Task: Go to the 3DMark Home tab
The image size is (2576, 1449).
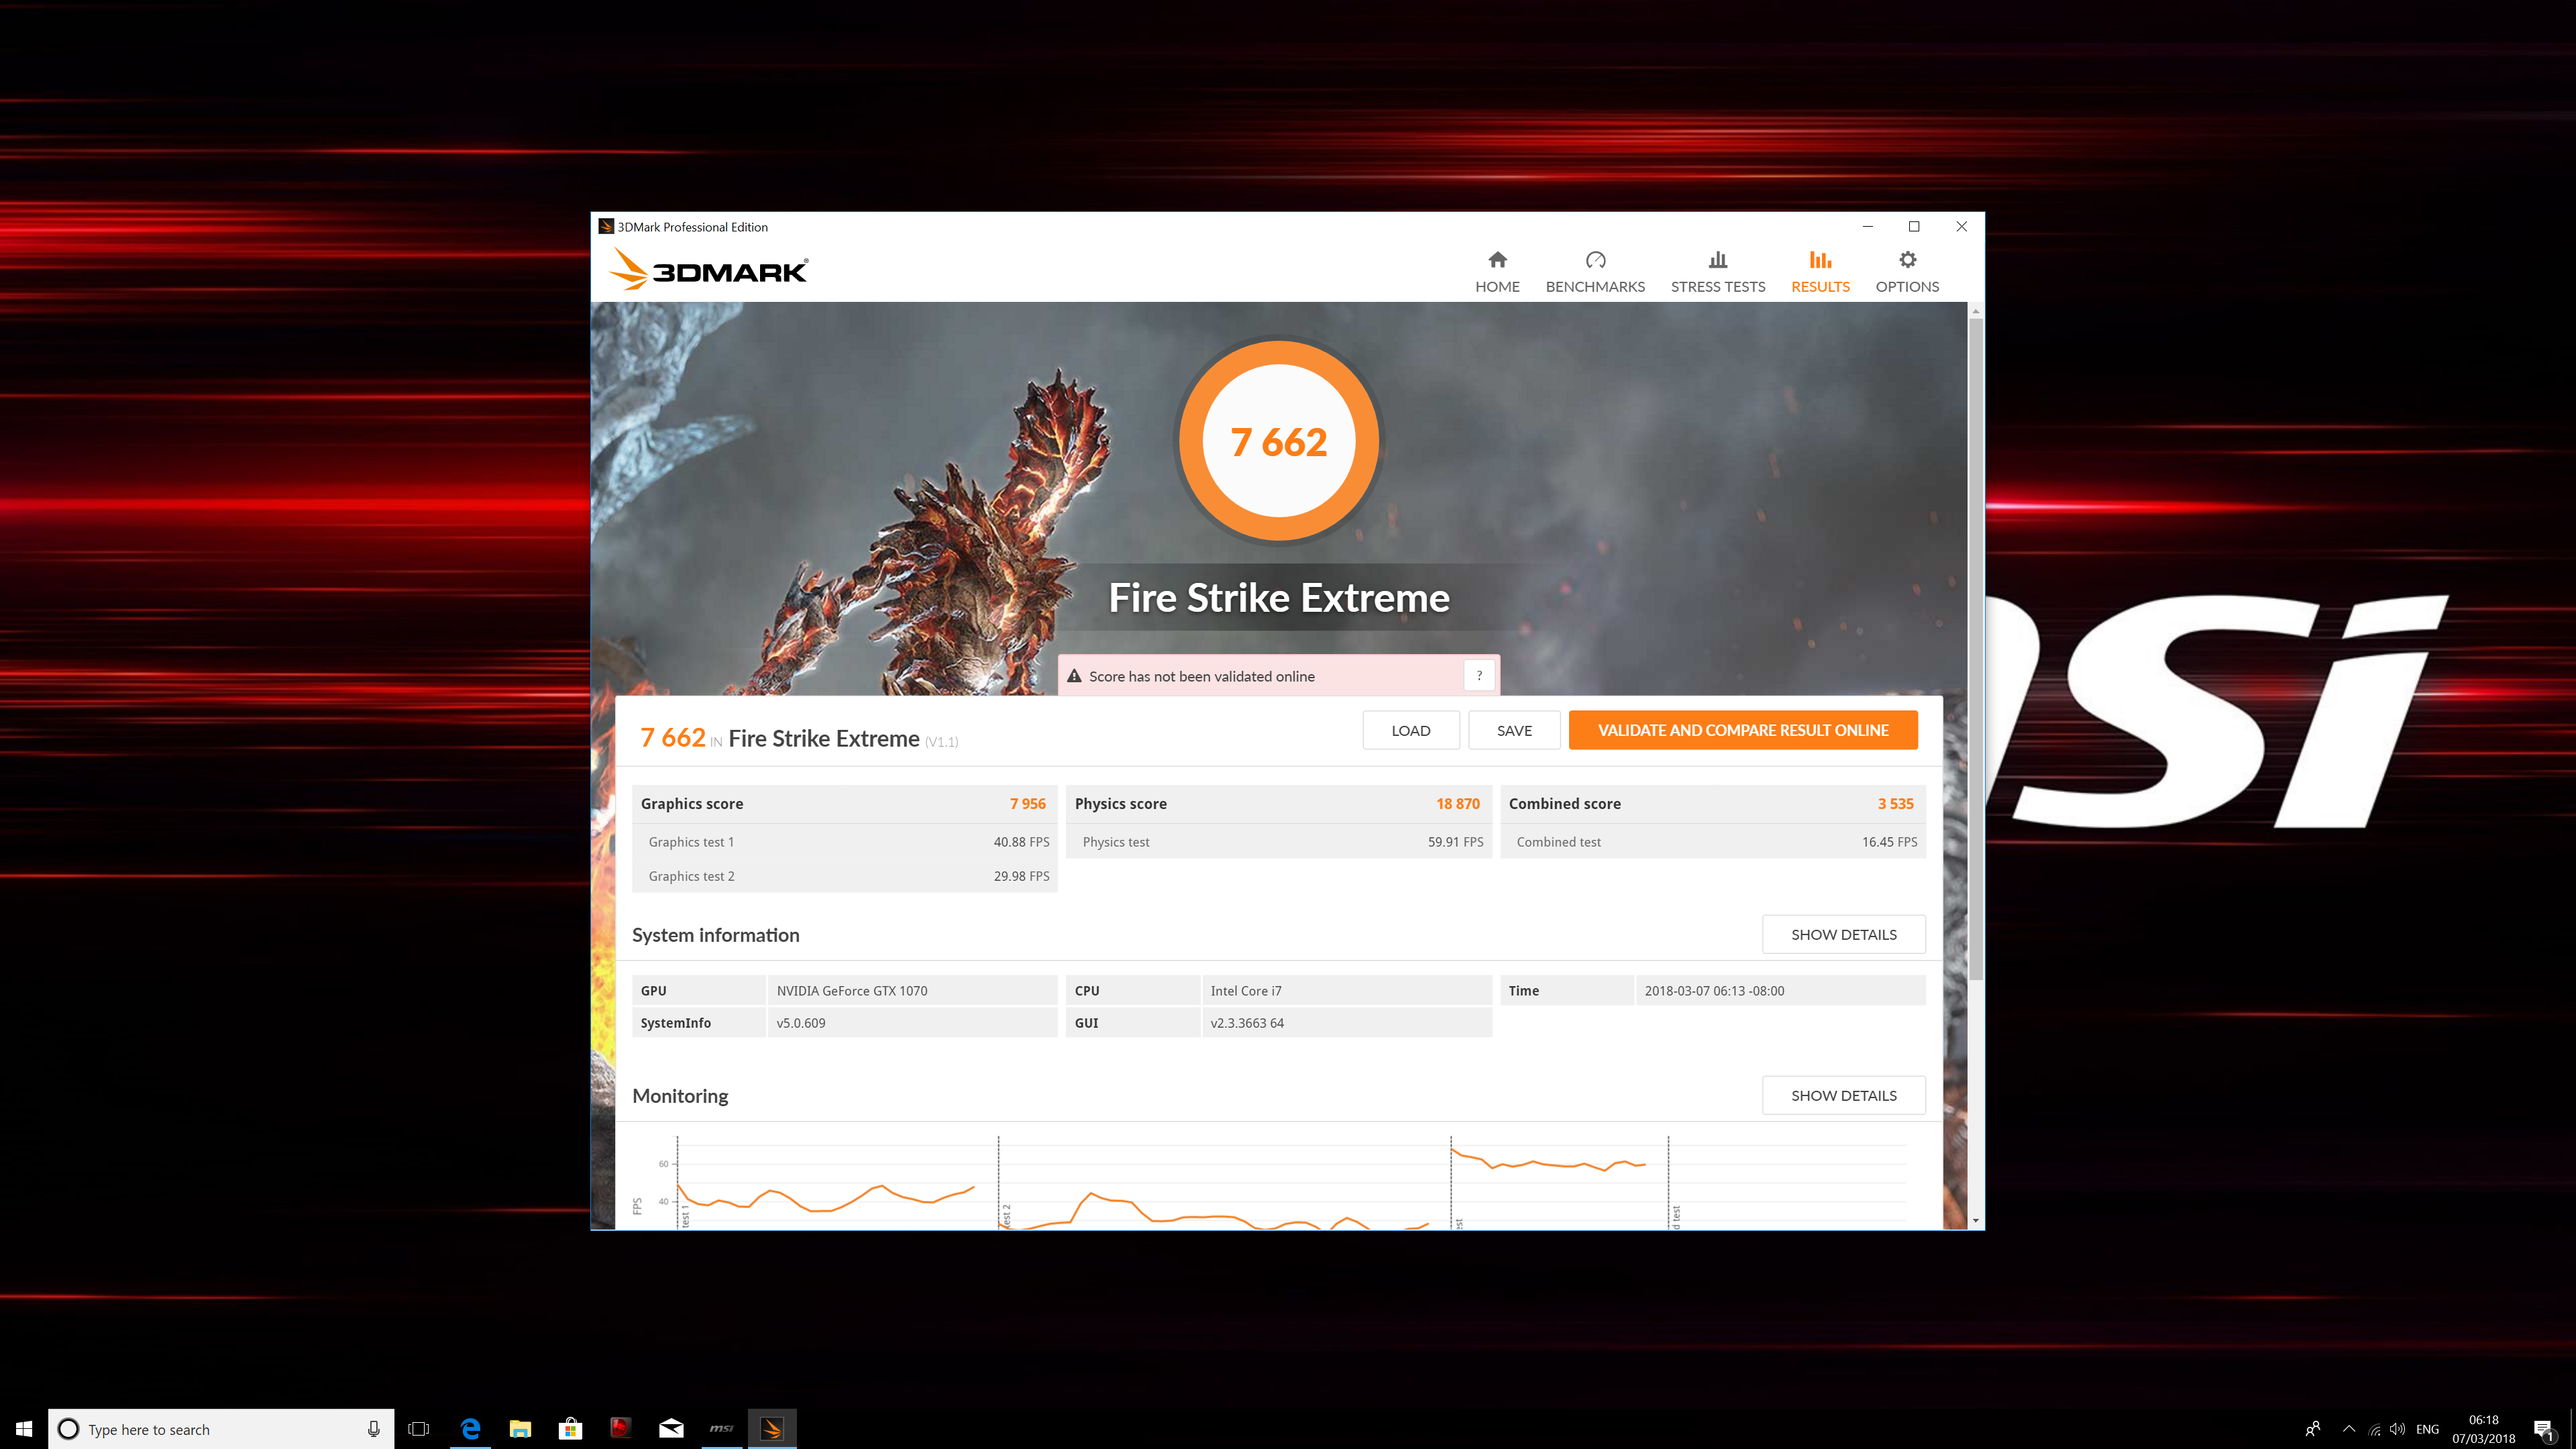Action: pos(1497,272)
